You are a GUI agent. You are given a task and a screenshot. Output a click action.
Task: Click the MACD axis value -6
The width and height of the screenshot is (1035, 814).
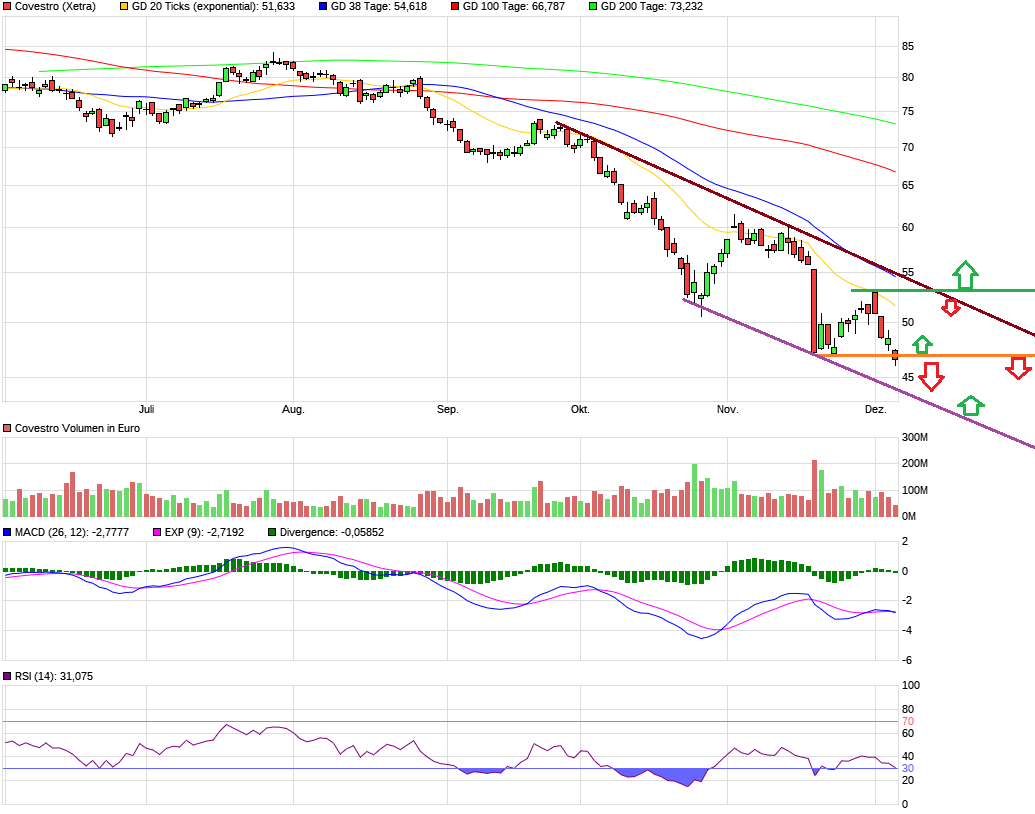[x=907, y=660]
